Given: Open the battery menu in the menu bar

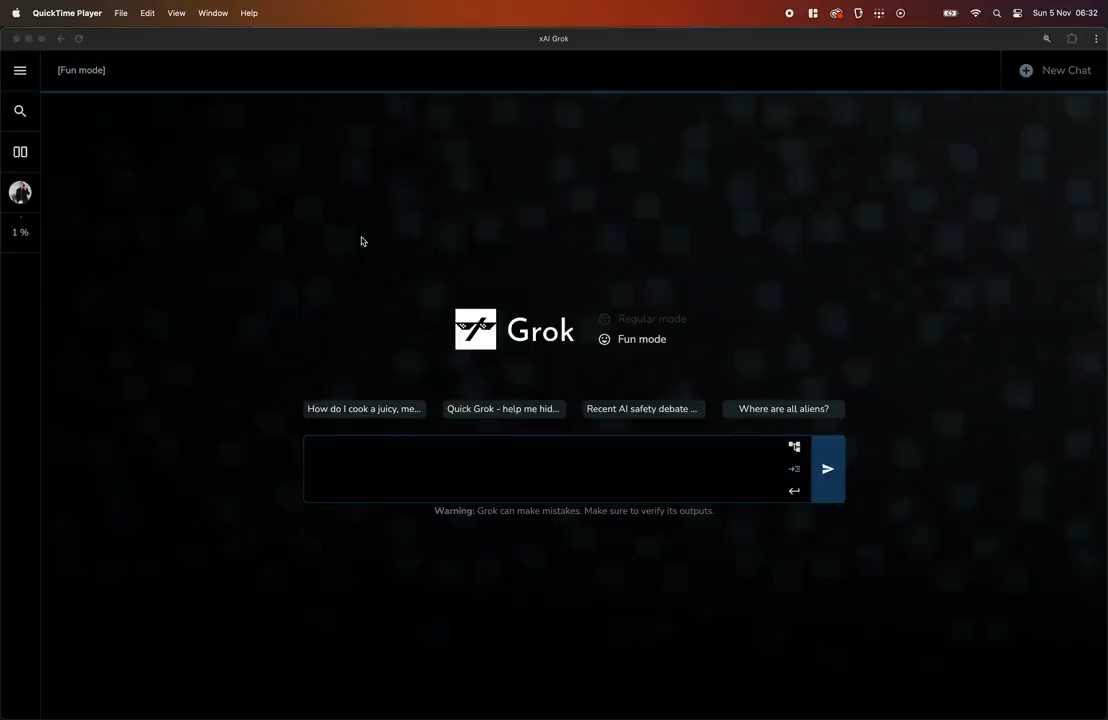Looking at the screenshot, I should pyautogui.click(x=950, y=13).
